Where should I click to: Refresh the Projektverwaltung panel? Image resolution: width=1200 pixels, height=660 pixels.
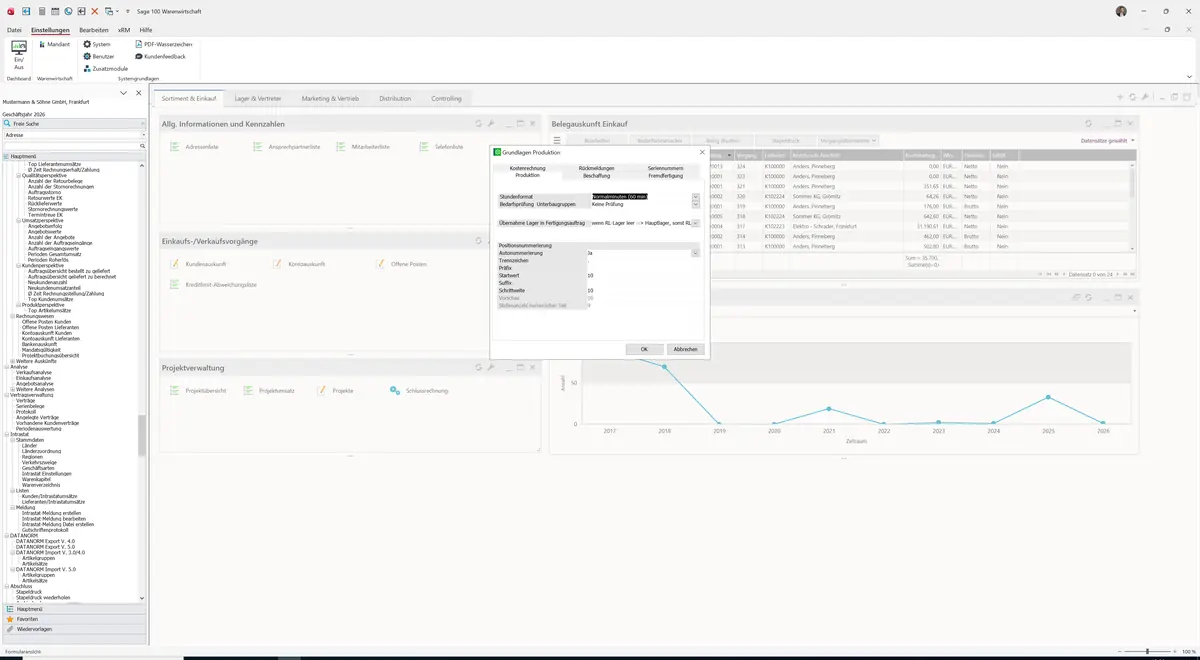(x=479, y=368)
